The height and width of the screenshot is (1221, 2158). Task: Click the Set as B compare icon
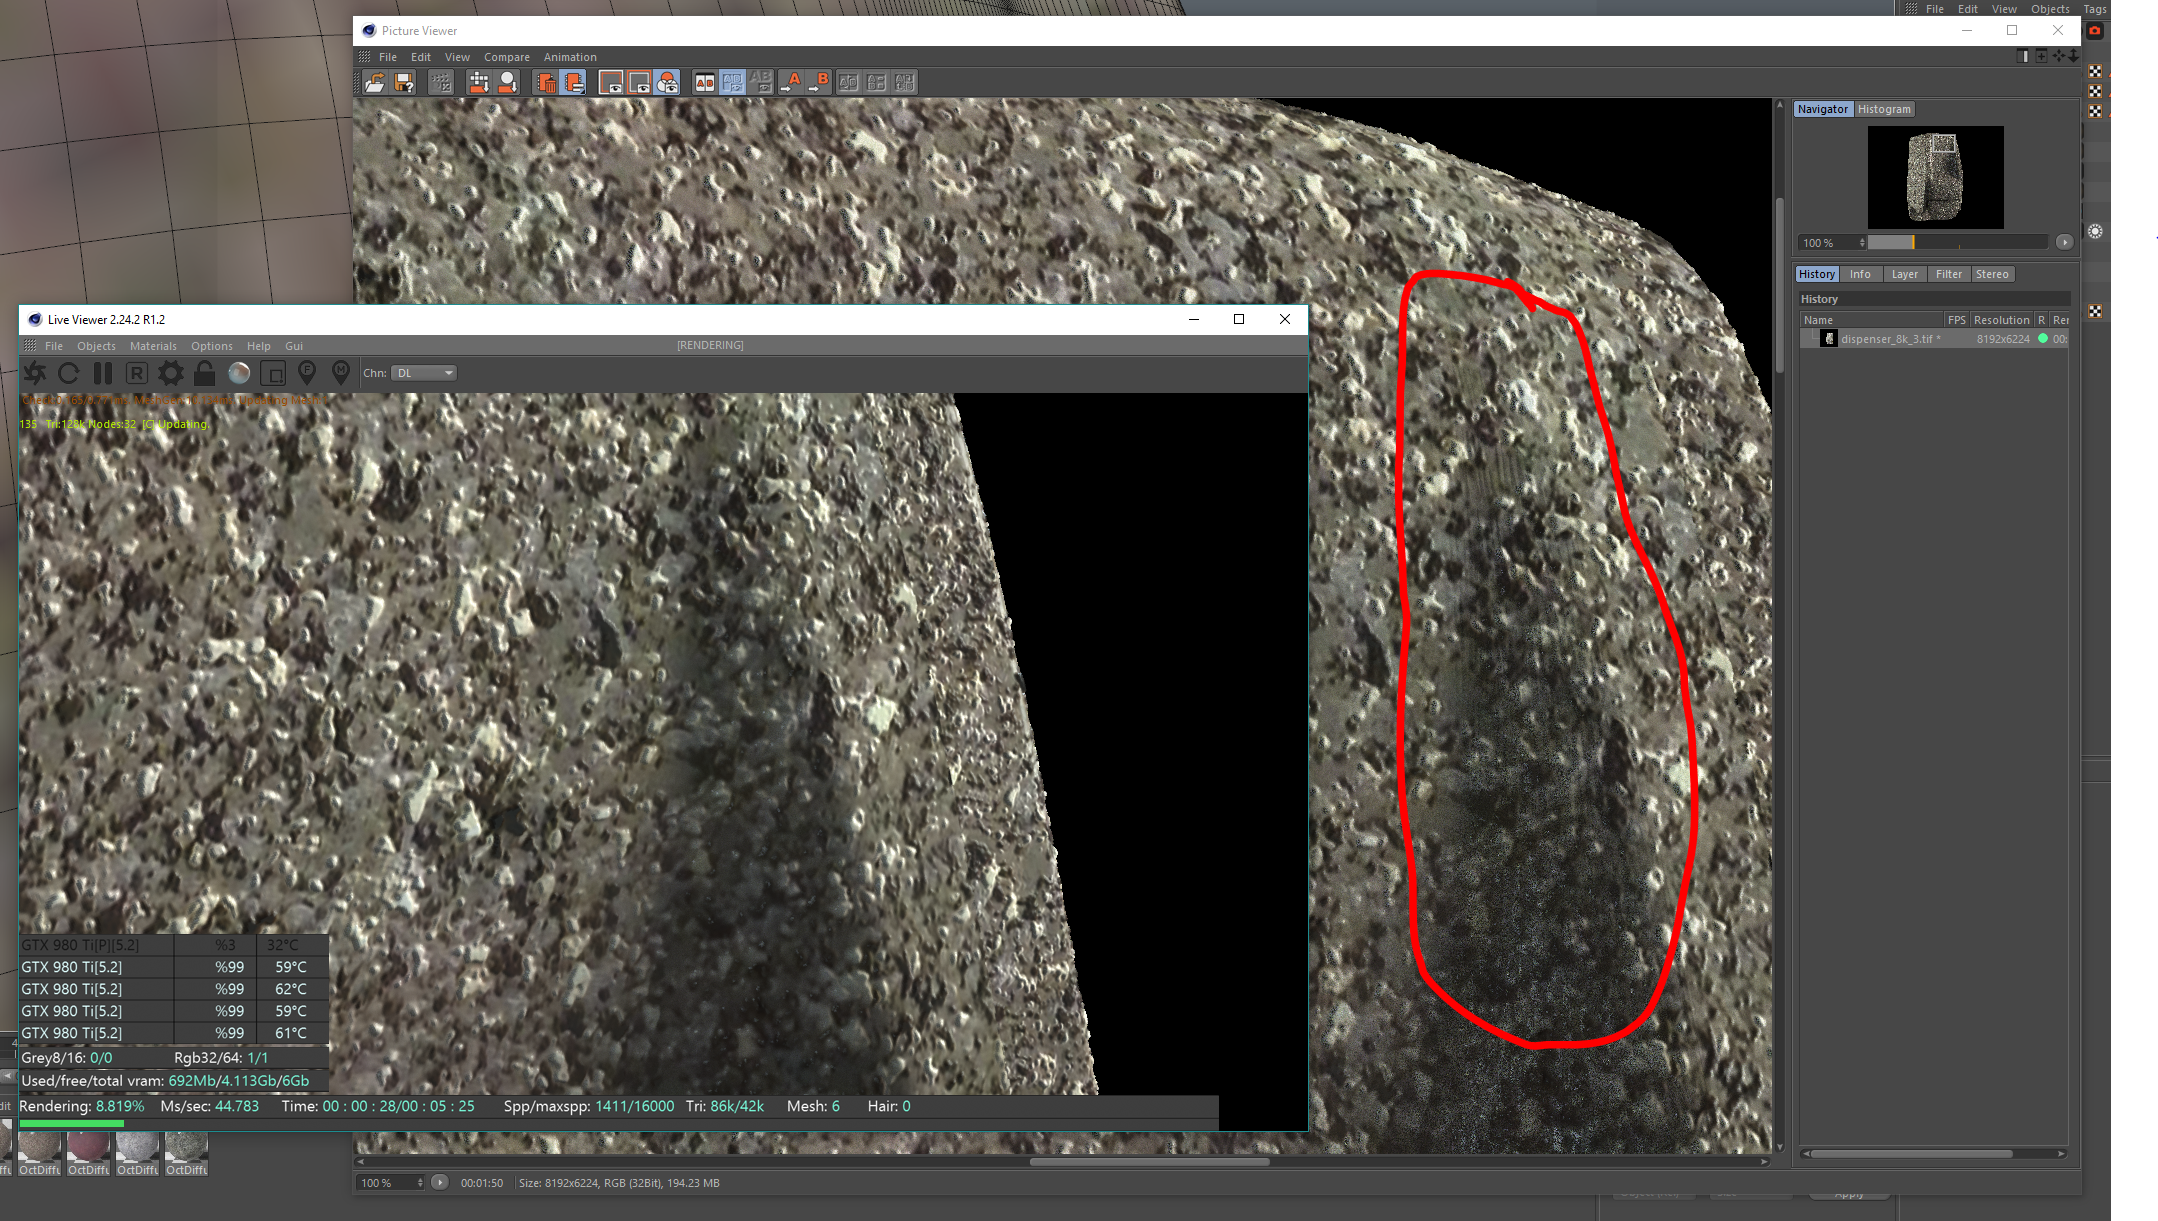coord(819,82)
